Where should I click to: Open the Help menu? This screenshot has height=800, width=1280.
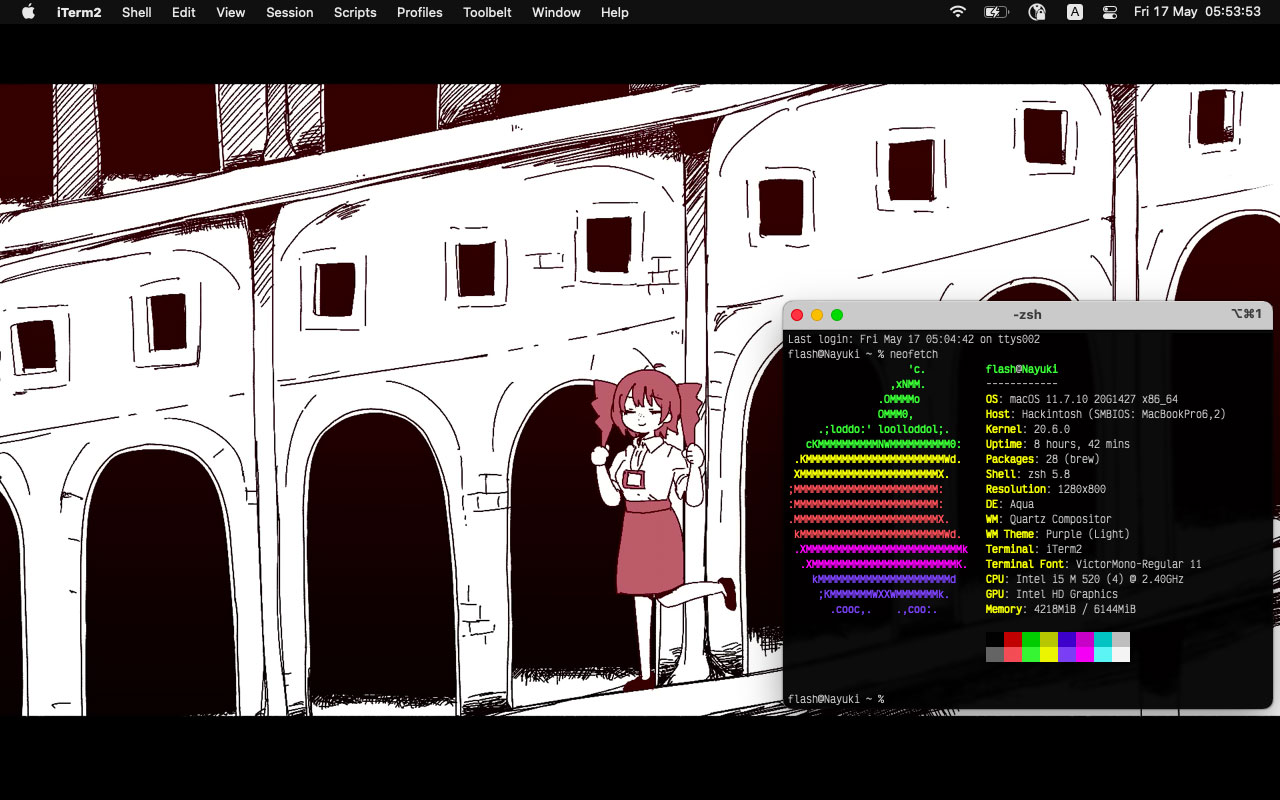click(x=615, y=12)
